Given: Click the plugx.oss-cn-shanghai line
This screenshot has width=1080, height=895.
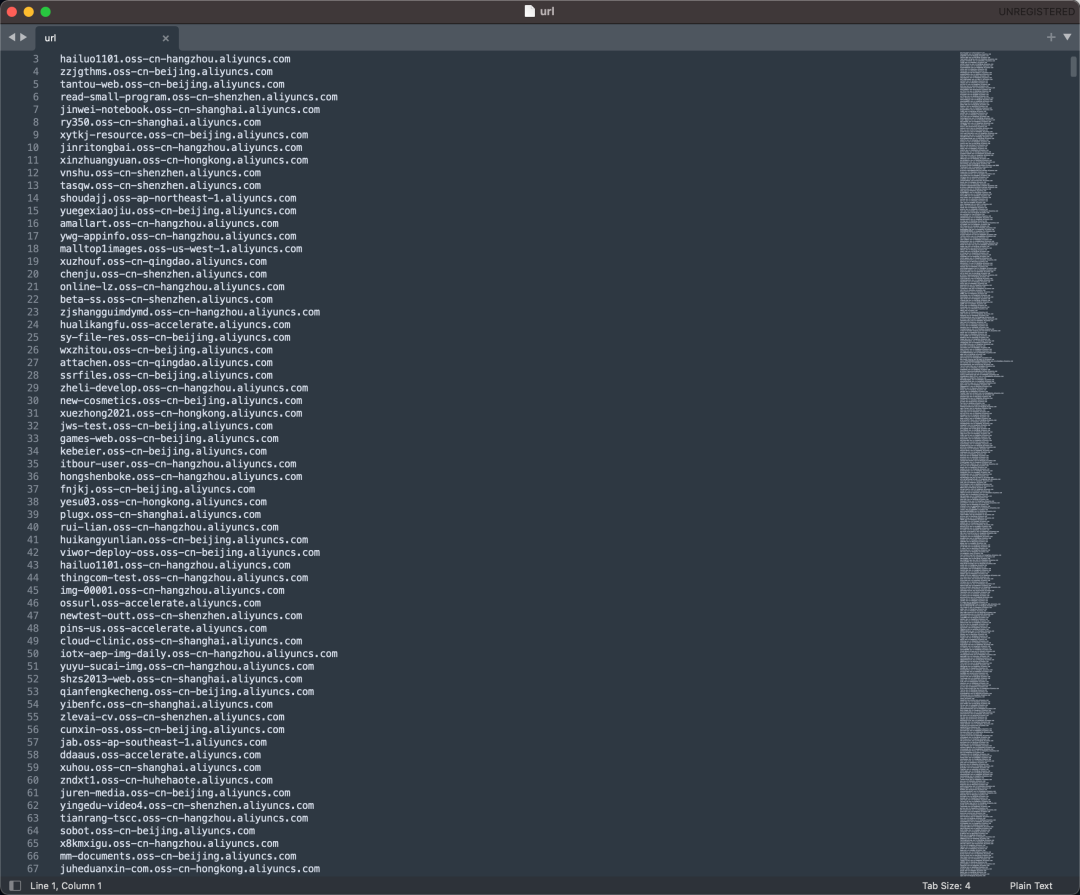Looking at the screenshot, I should pyautogui.click(x=160, y=515).
